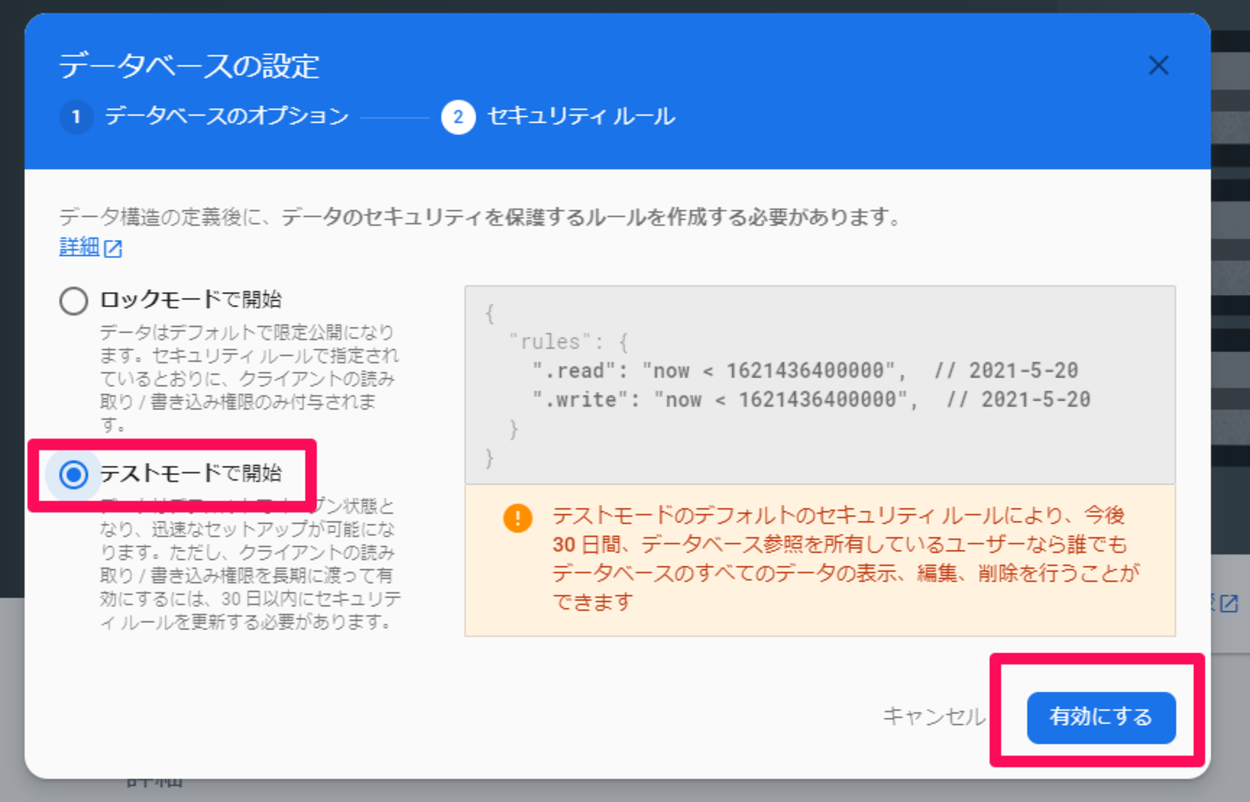Open the 詳細 link
Image resolution: width=1250 pixels, height=802 pixels.
click(90, 247)
